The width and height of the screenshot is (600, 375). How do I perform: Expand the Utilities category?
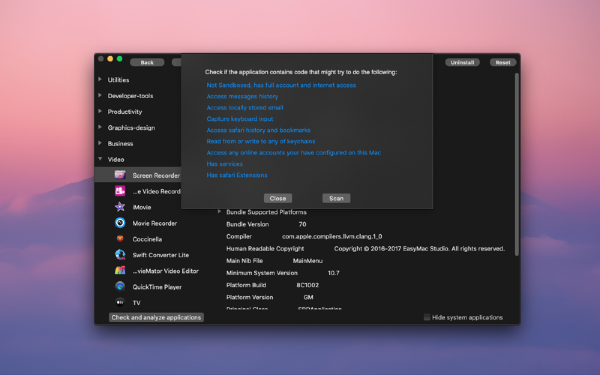click(x=100, y=79)
